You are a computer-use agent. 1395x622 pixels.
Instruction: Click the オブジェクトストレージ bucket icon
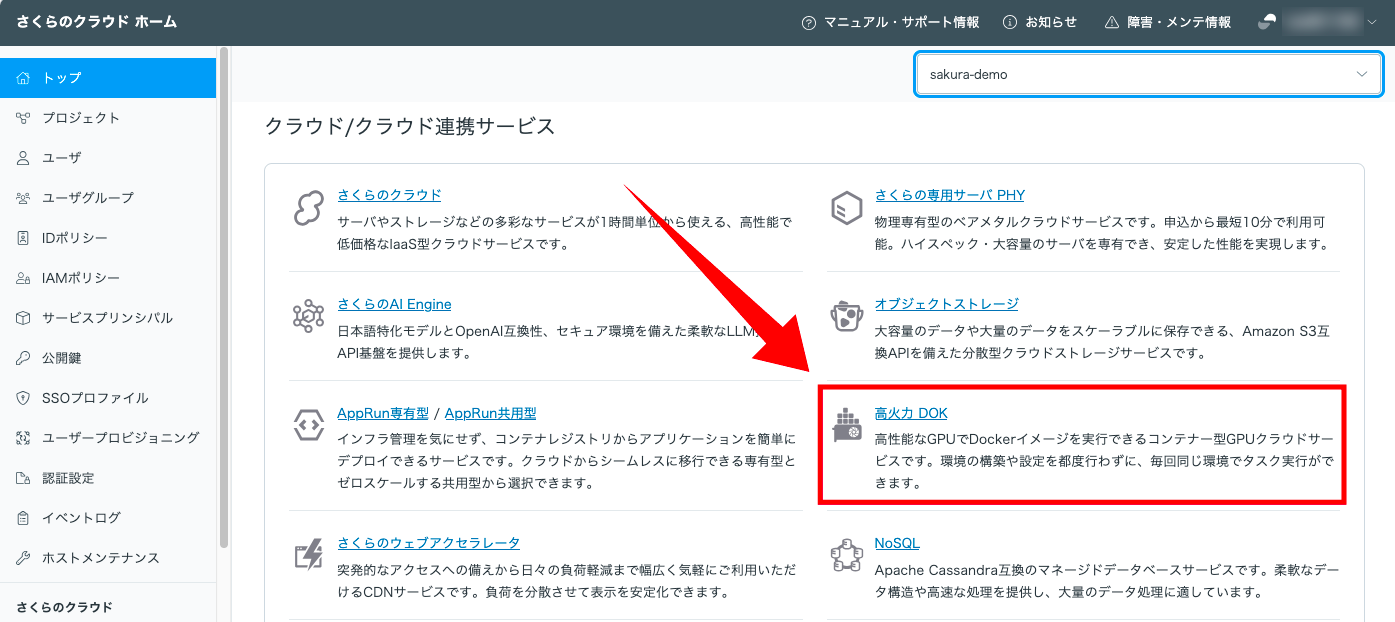pyautogui.click(x=846, y=317)
